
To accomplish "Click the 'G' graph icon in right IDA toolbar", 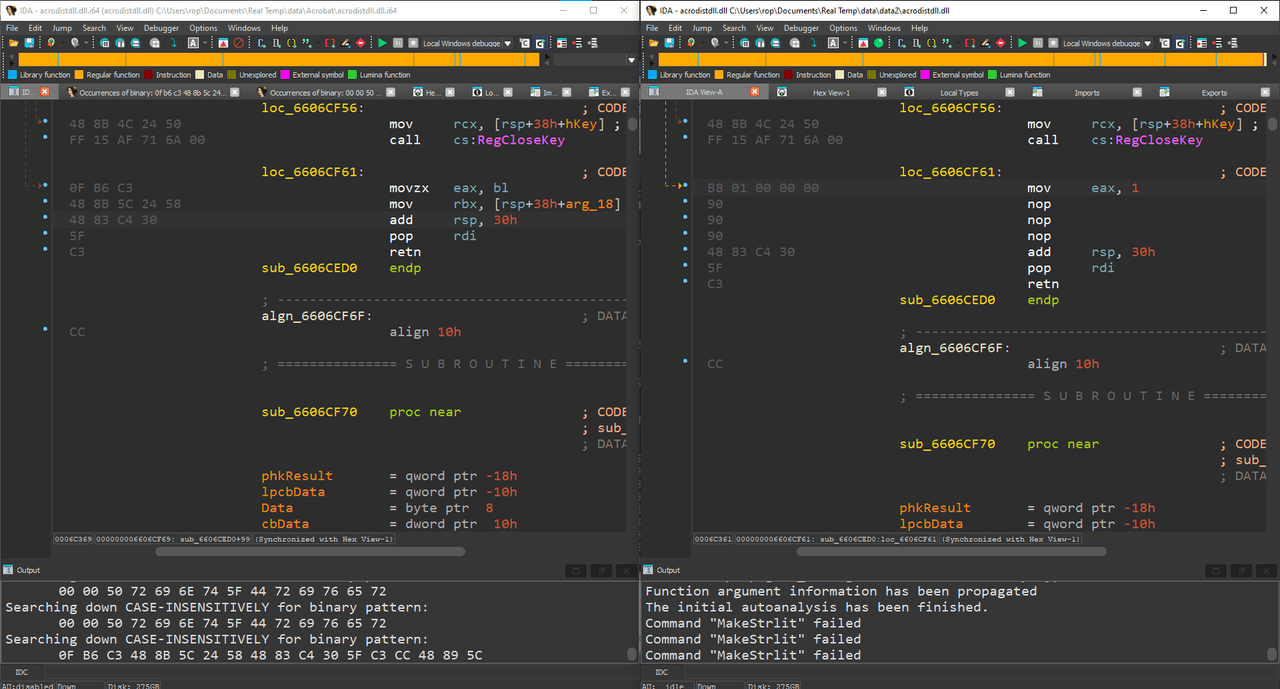I will pos(1180,43).
